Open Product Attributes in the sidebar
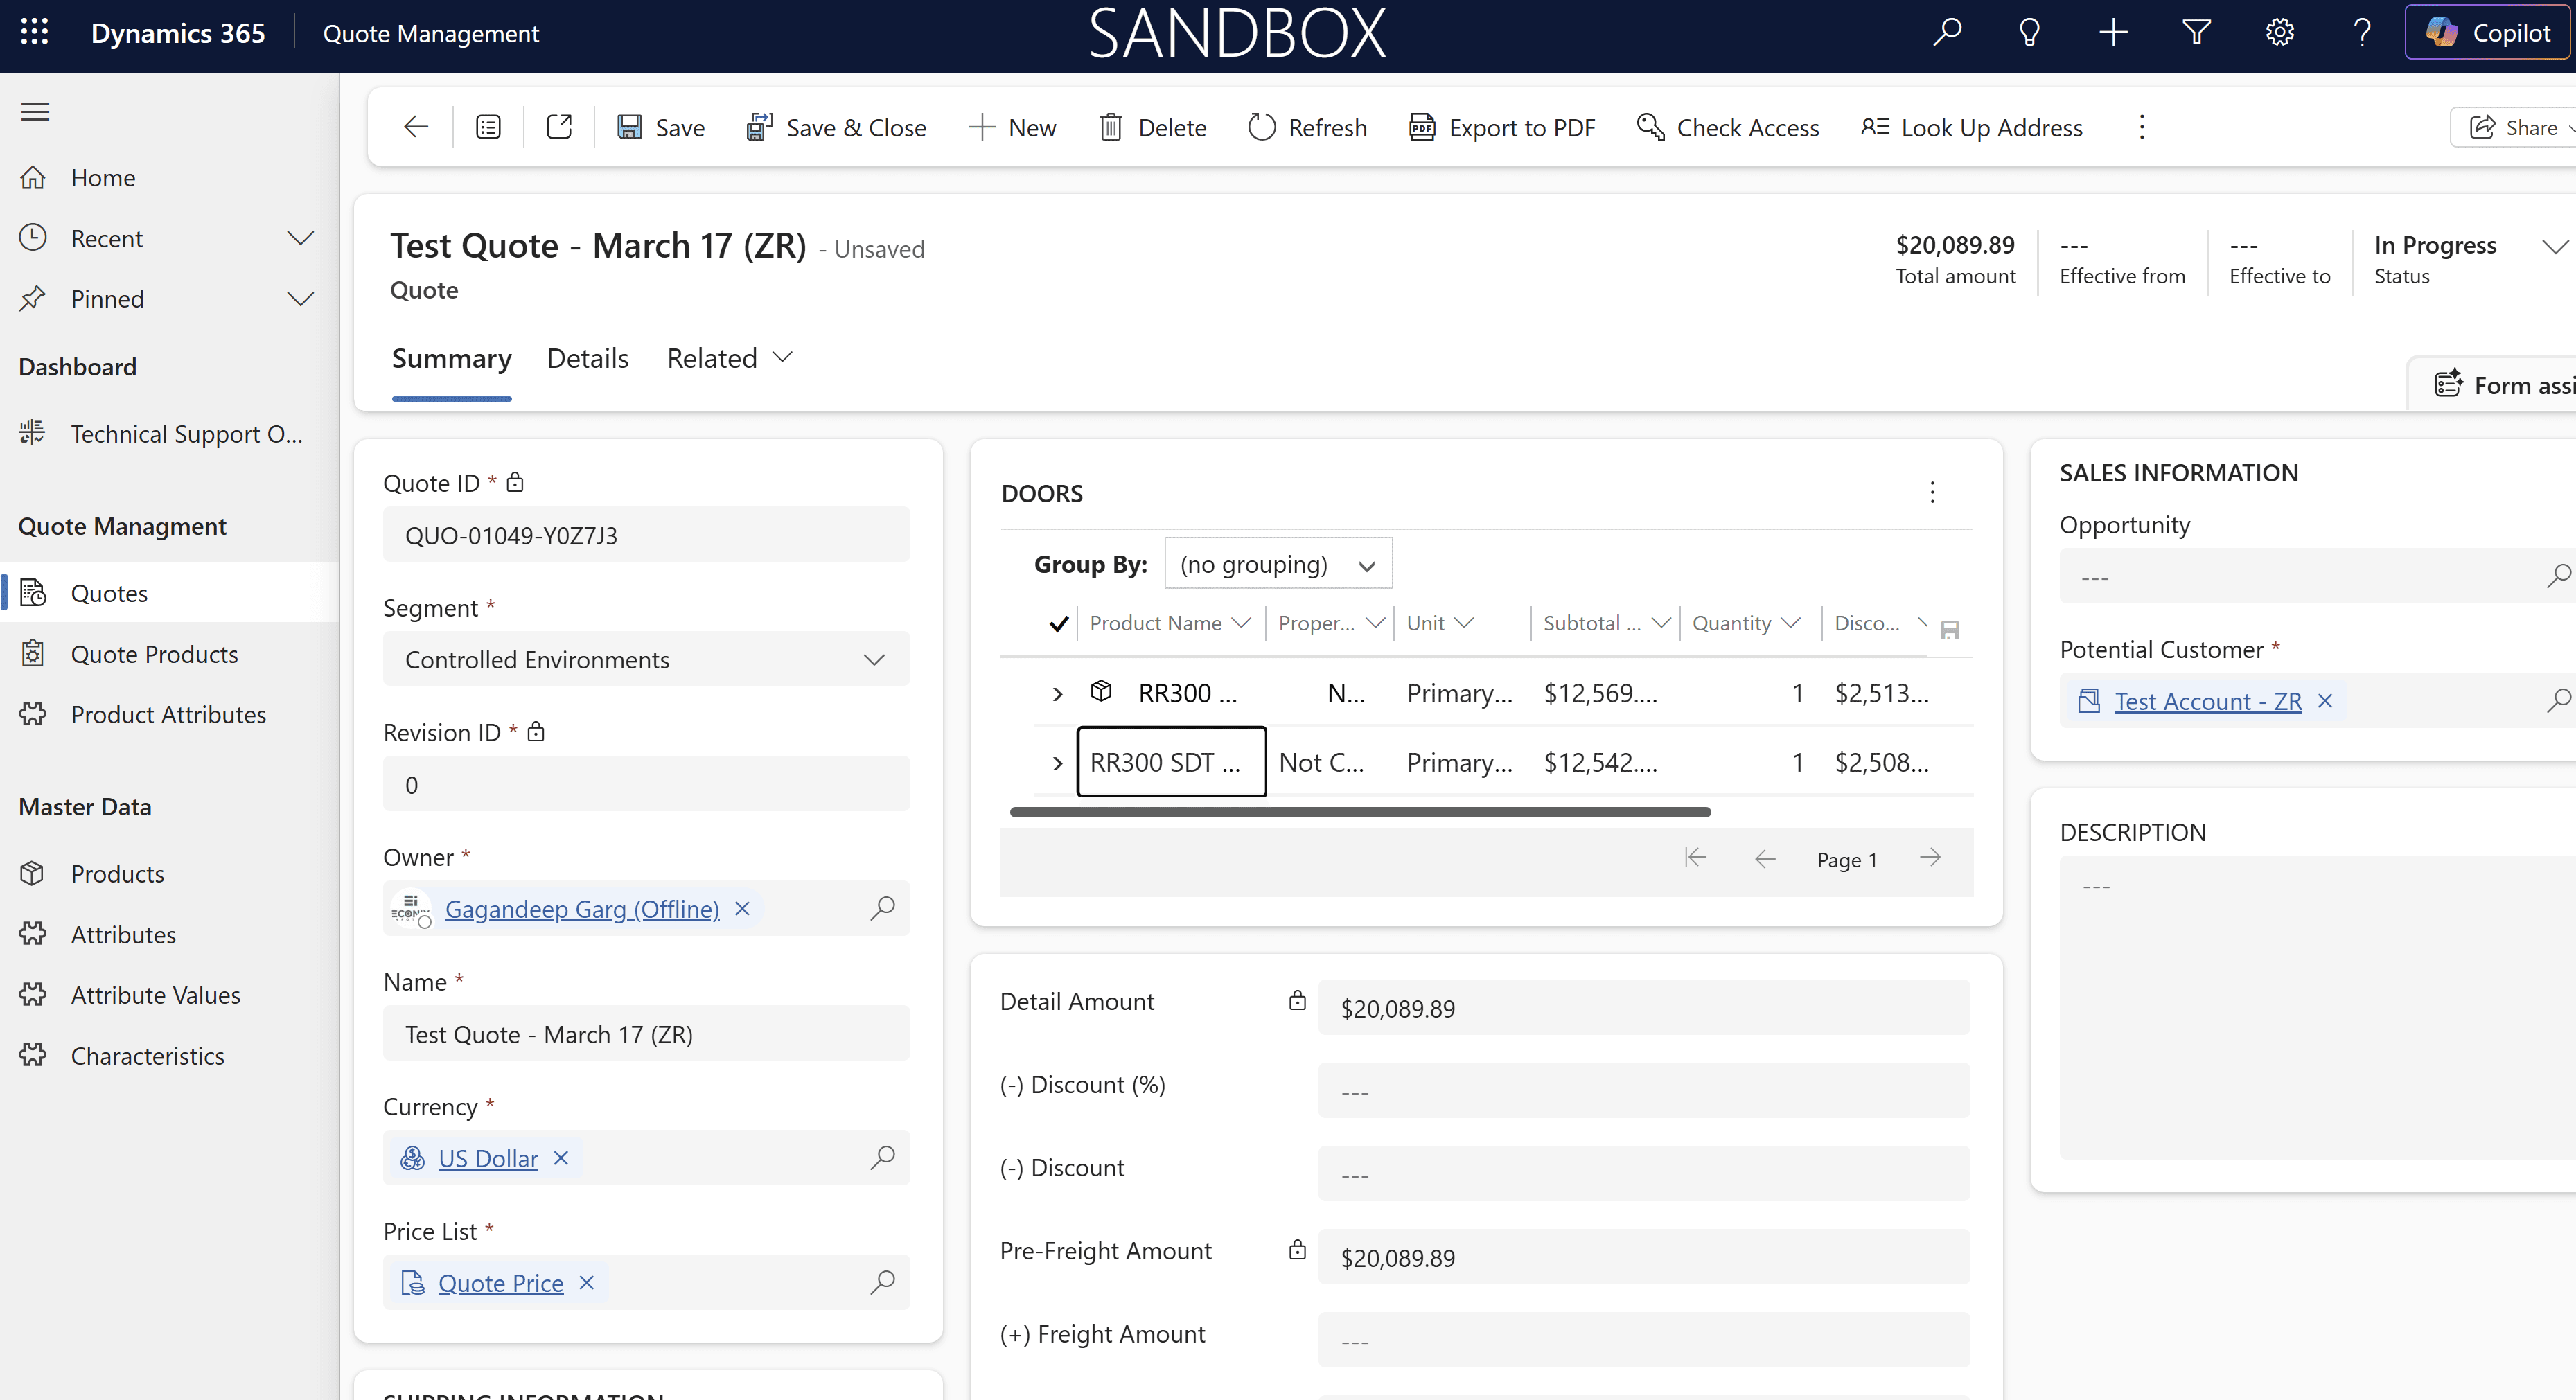The width and height of the screenshot is (2576, 1400). [x=169, y=714]
